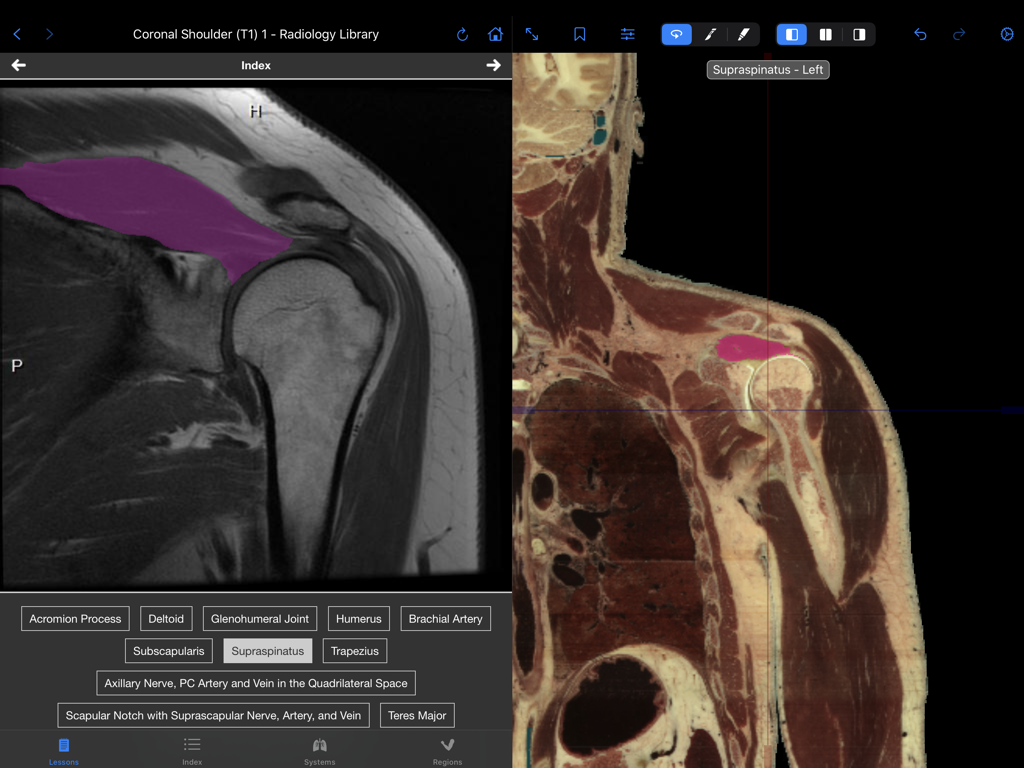Viewport: 1024px width, 768px height.
Task: Undo the last annotation
Action: pyautogui.click(x=919, y=34)
